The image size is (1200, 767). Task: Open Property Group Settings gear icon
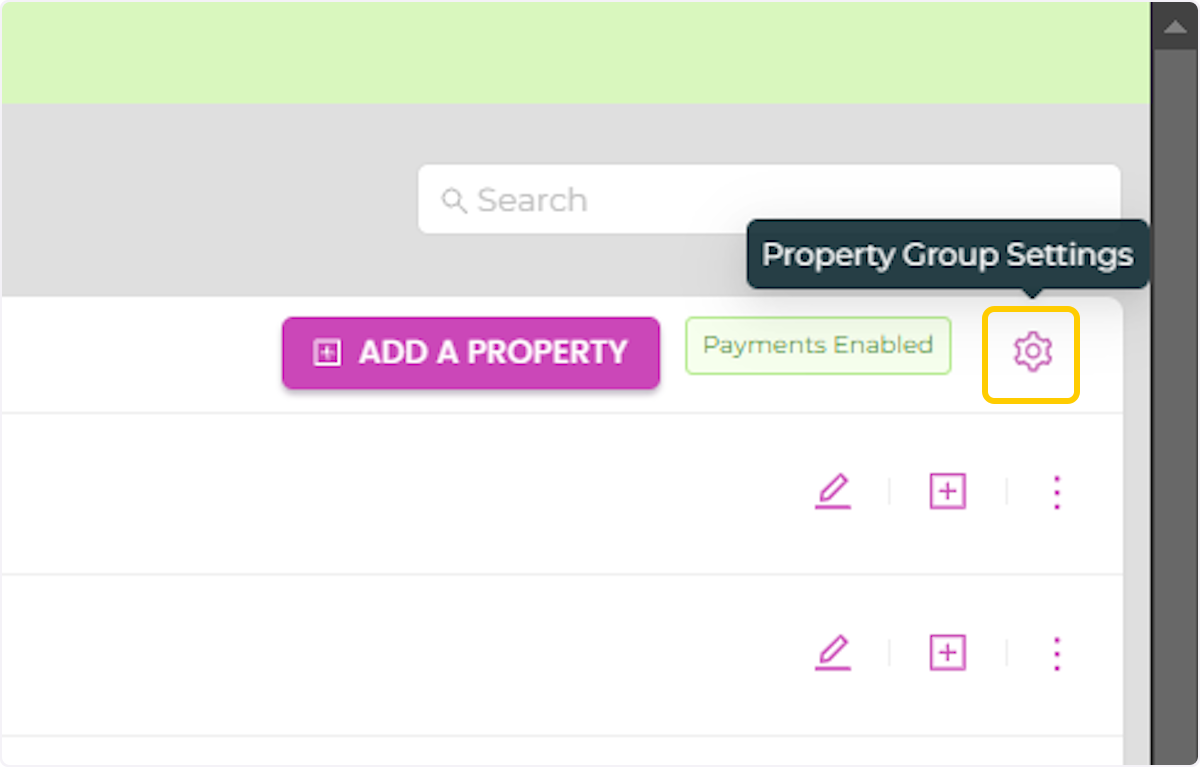click(x=1032, y=352)
